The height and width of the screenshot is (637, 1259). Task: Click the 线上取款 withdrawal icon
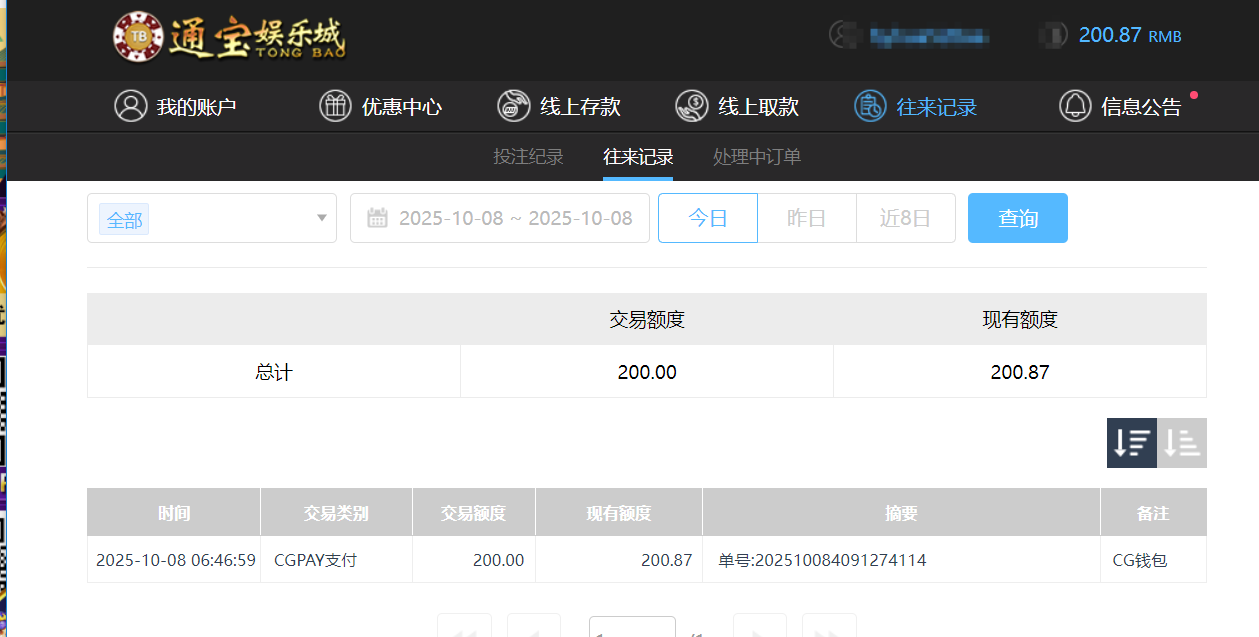[691, 106]
